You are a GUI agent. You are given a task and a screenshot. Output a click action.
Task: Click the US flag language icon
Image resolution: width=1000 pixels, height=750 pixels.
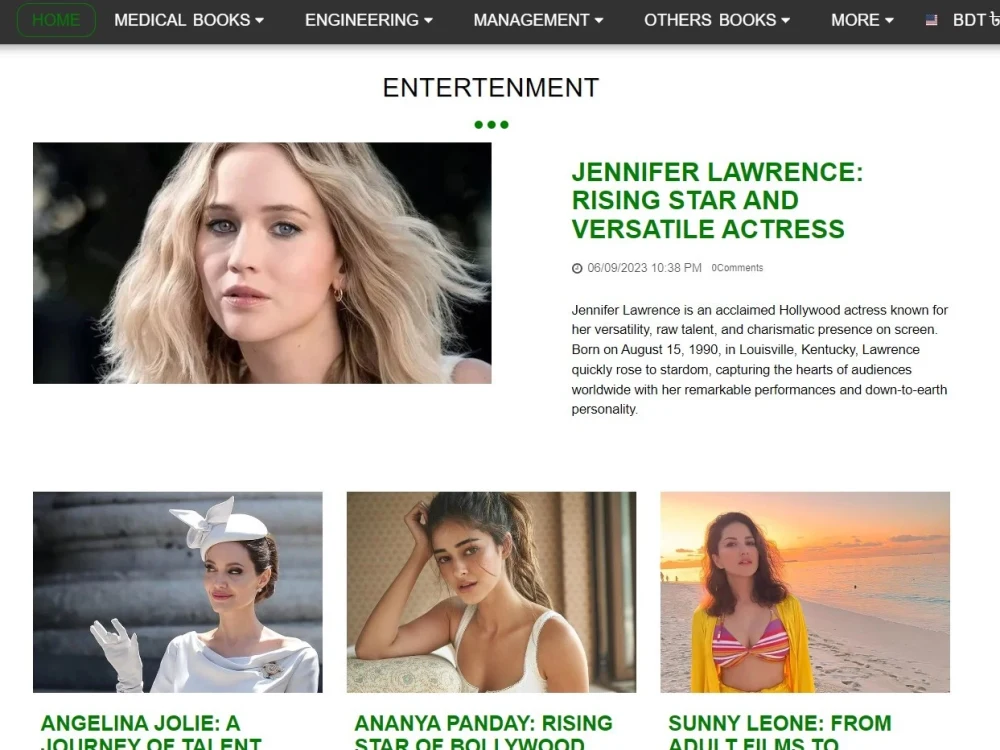click(932, 20)
